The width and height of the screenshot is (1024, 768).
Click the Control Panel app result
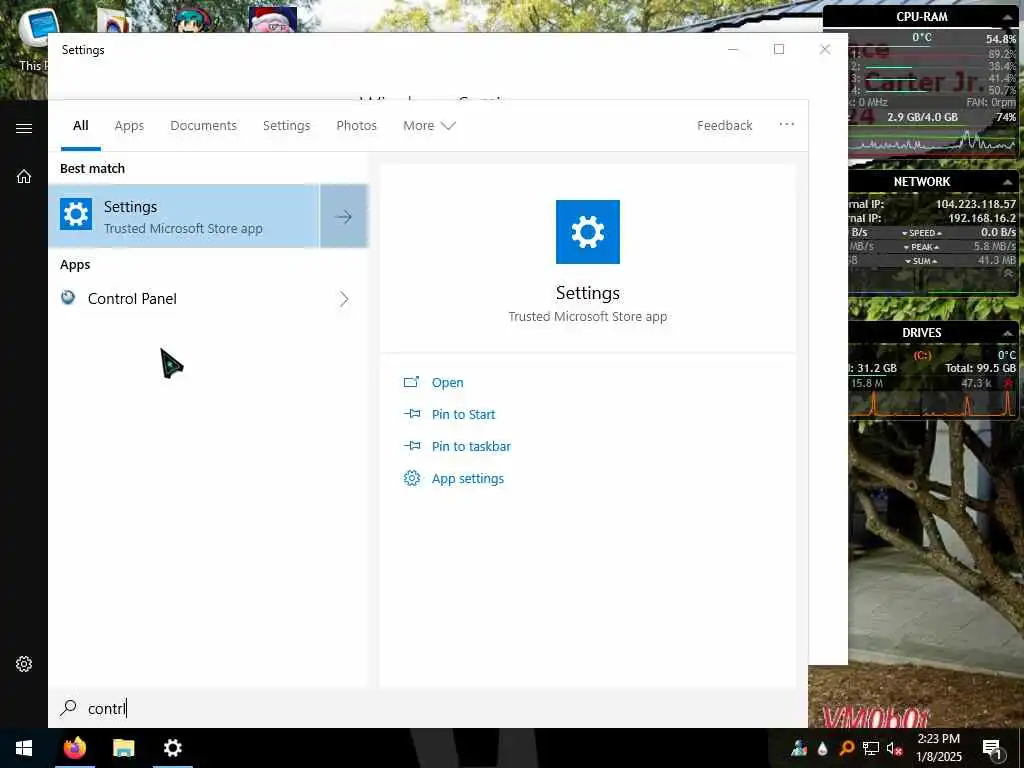pos(208,299)
